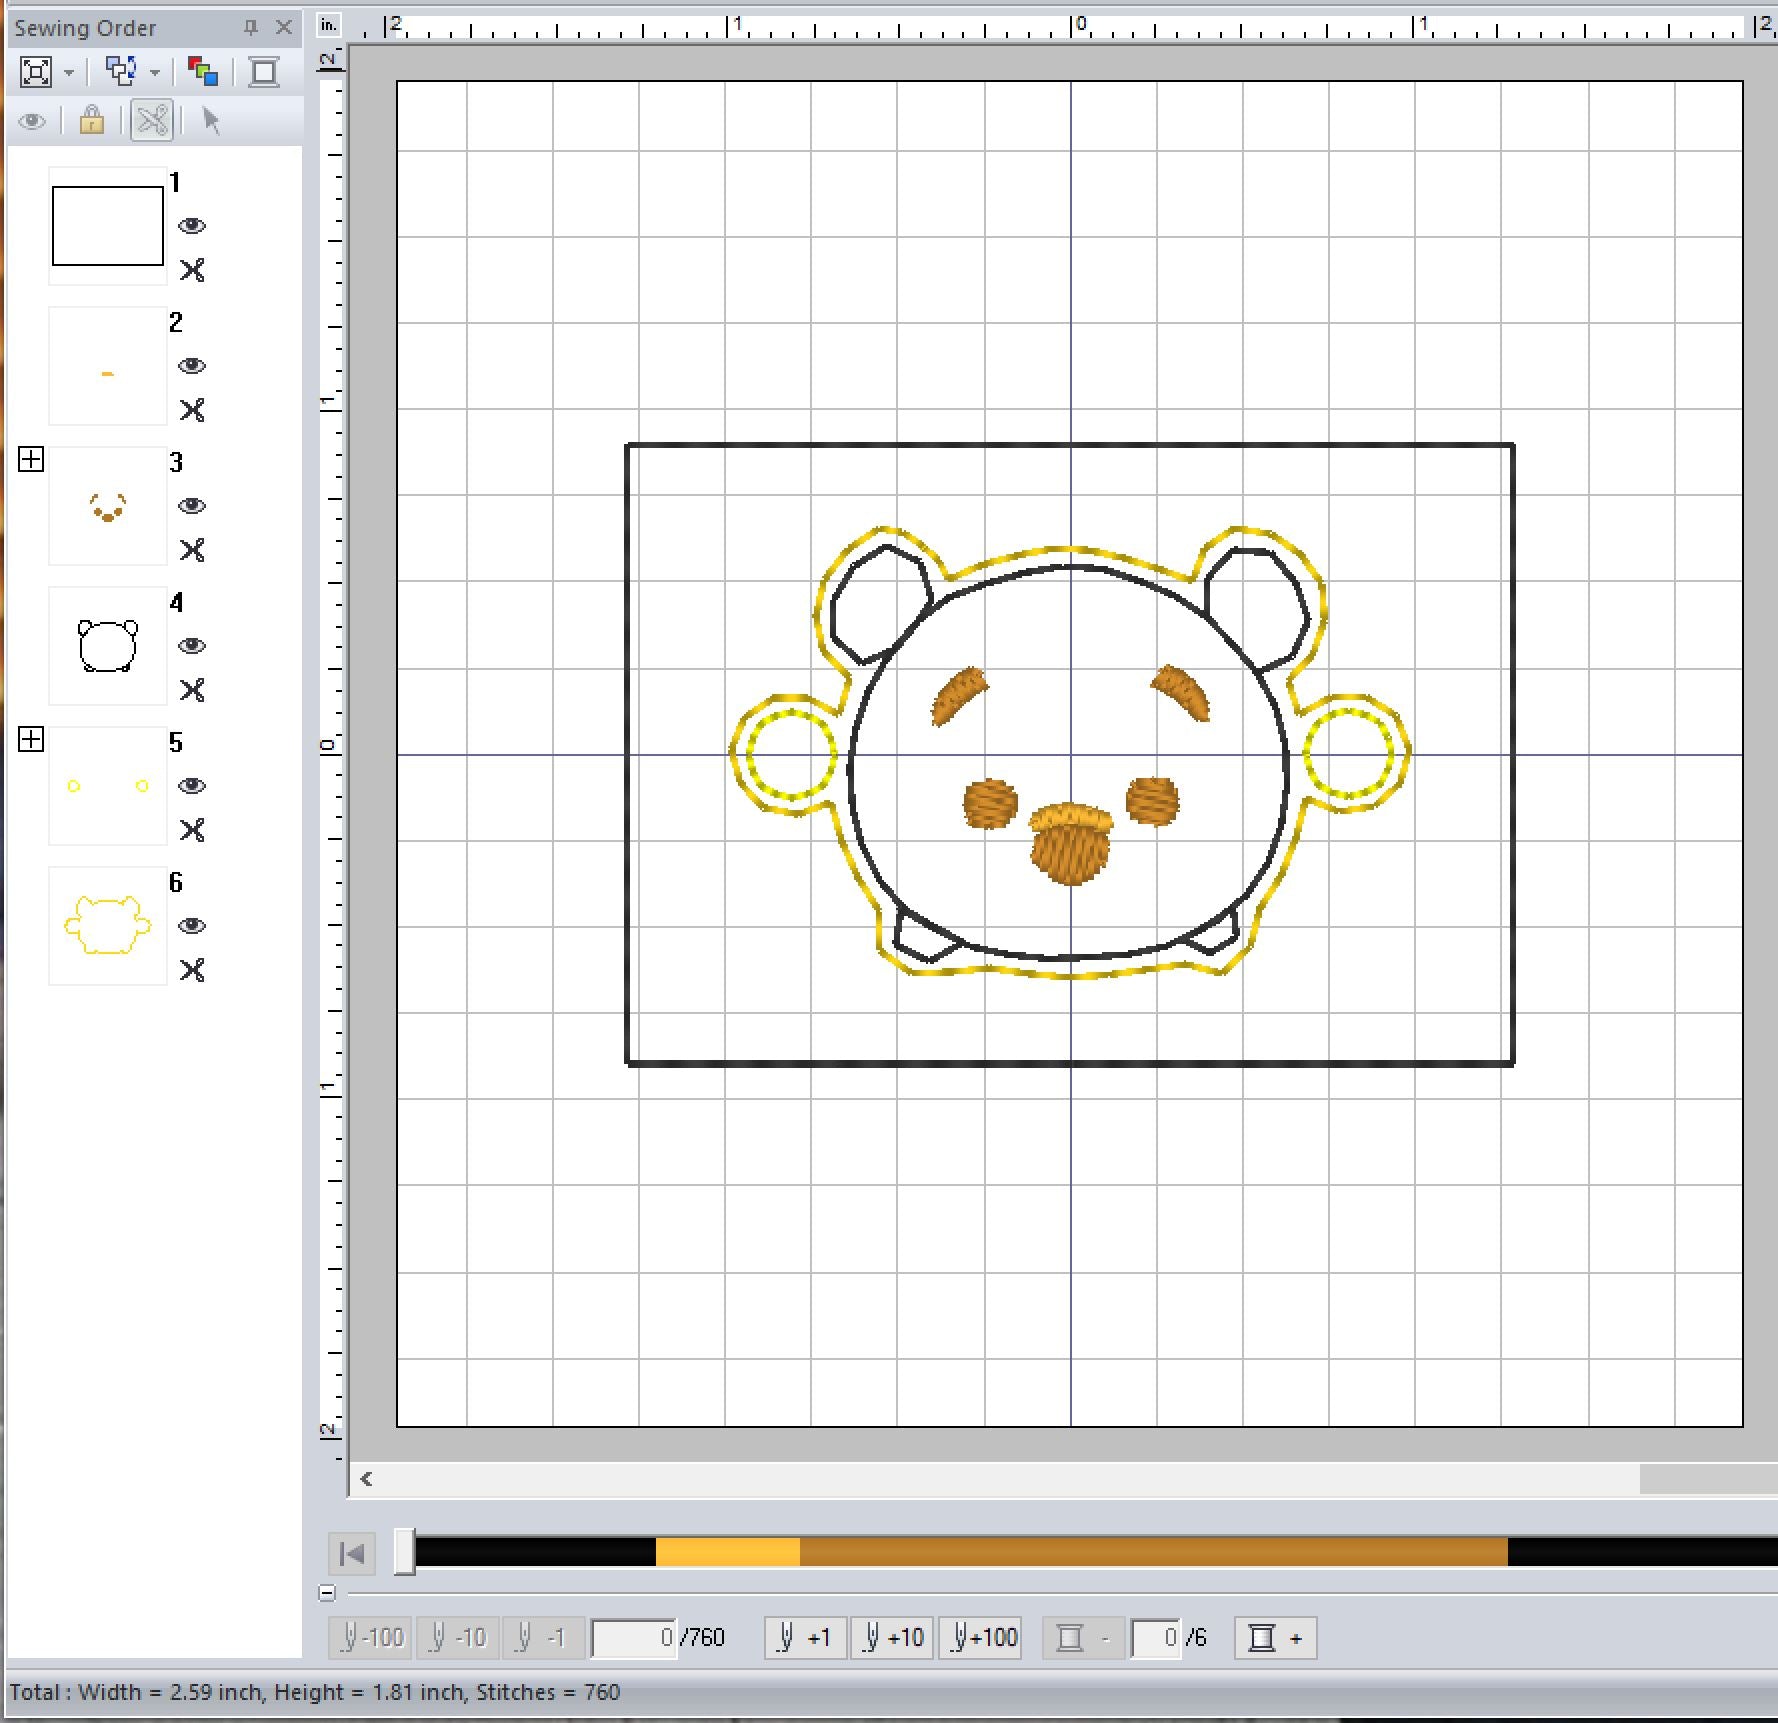Screen dimensions: 1778x1723
Task: Pin the Sewing Order panel
Action: click(x=251, y=28)
